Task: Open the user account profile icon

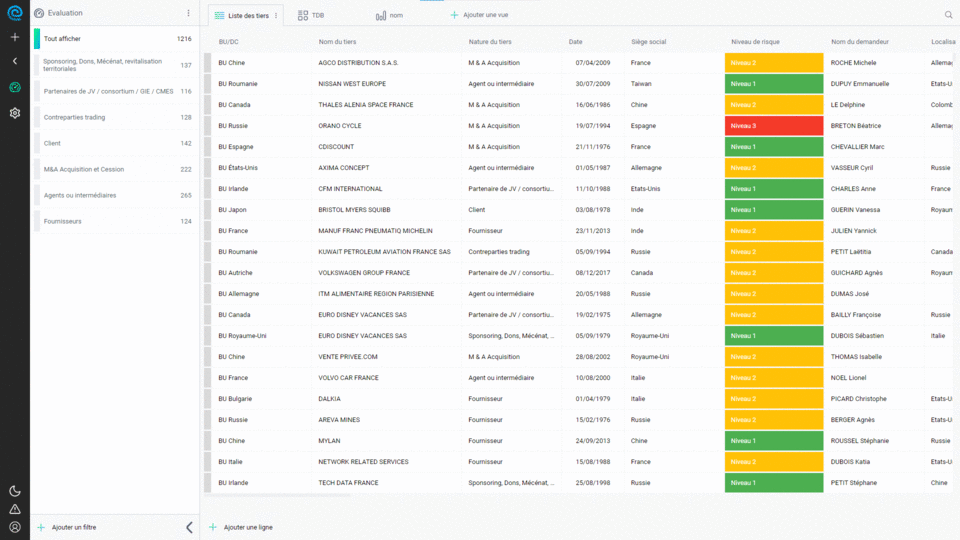Action: pos(14,527)
